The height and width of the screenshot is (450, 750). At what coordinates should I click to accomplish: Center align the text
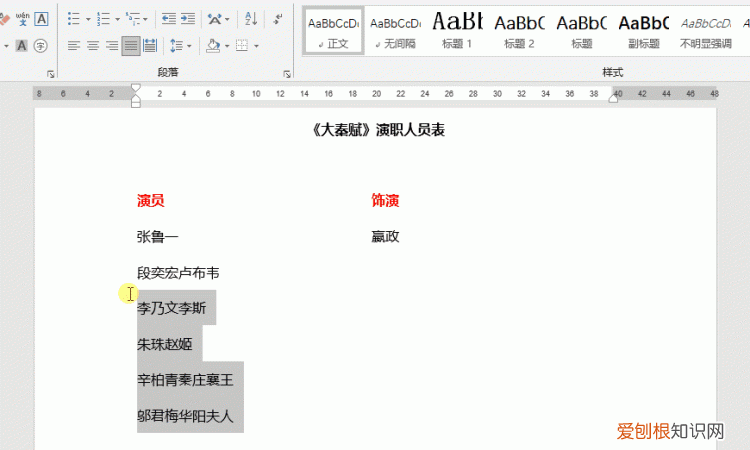point(93,46)
